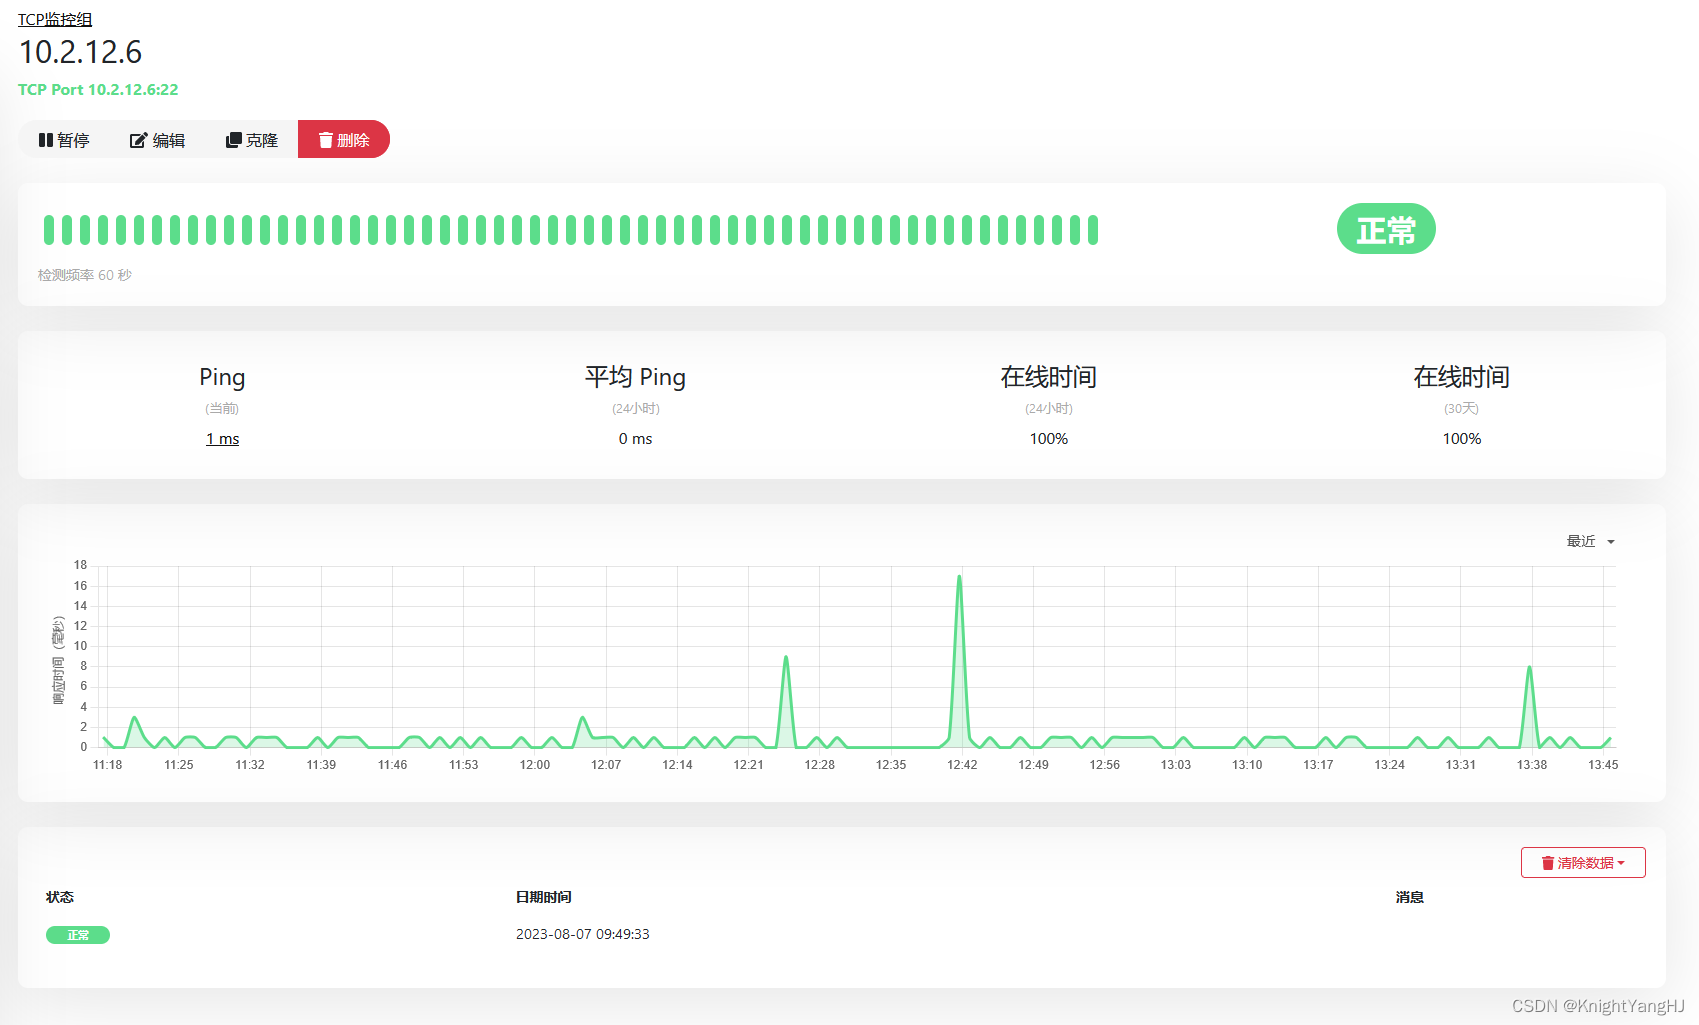1699x1025 pixels.
Task: Click the 0 ms average ping value
Action: click(x=635, y=438)
